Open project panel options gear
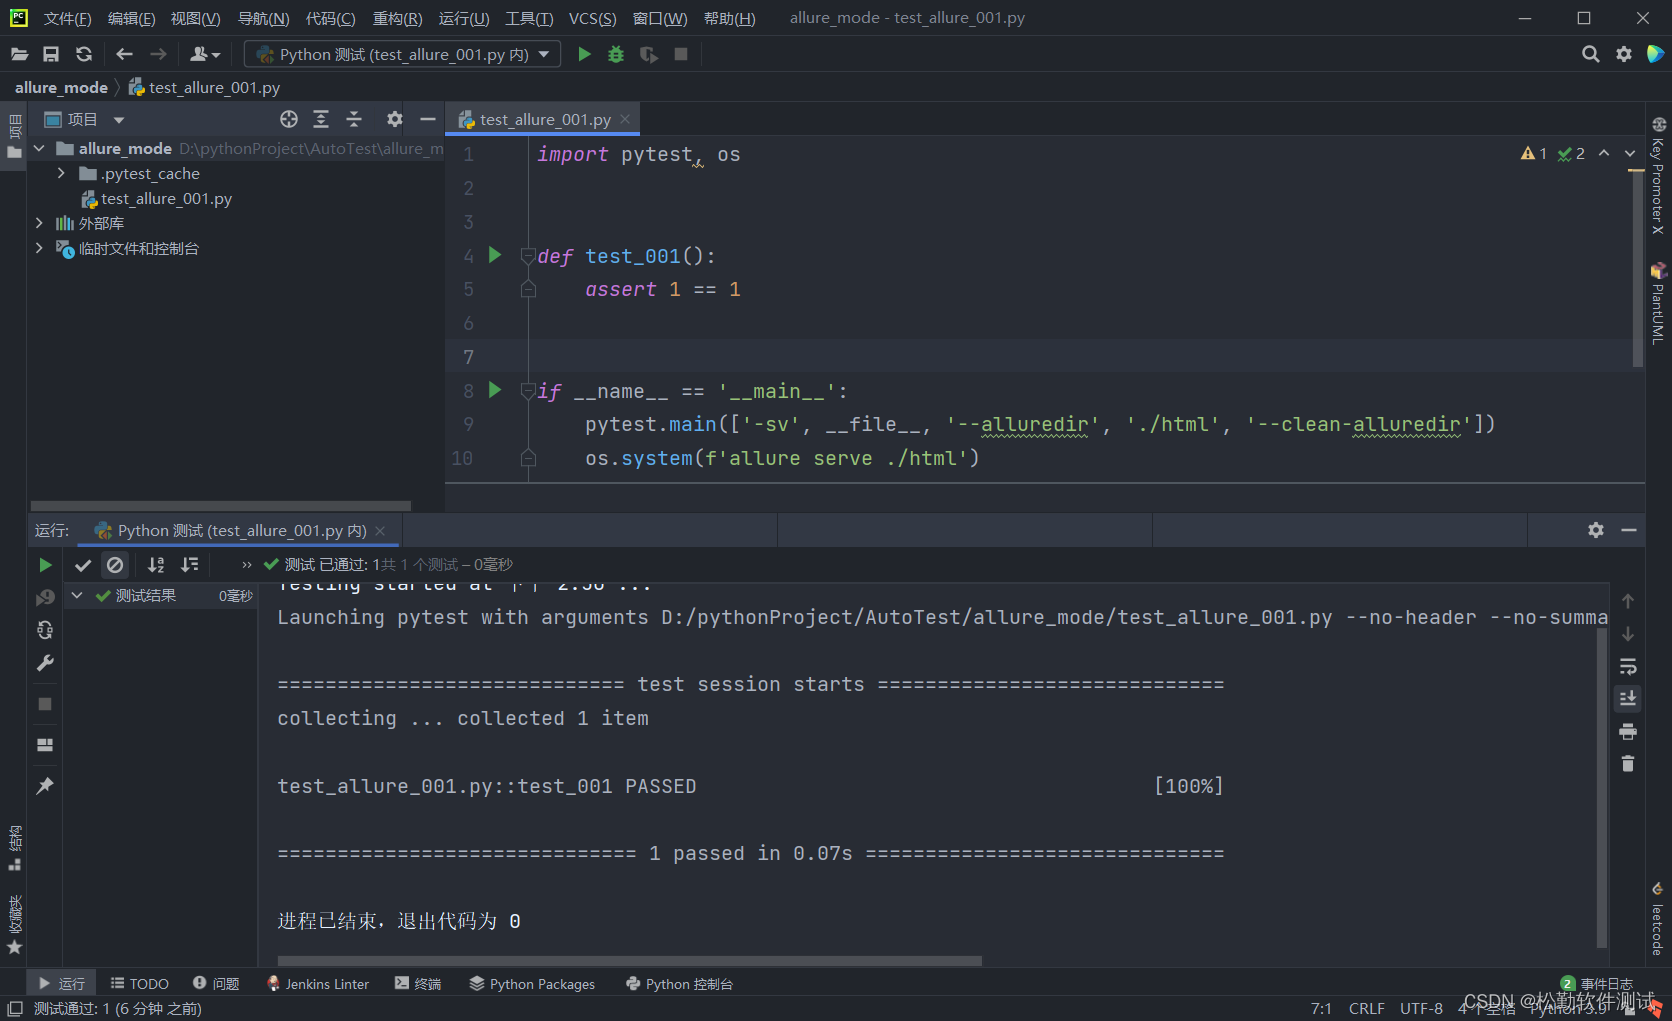Viewport: 1672px width, 1021px height. coord(395,119)
